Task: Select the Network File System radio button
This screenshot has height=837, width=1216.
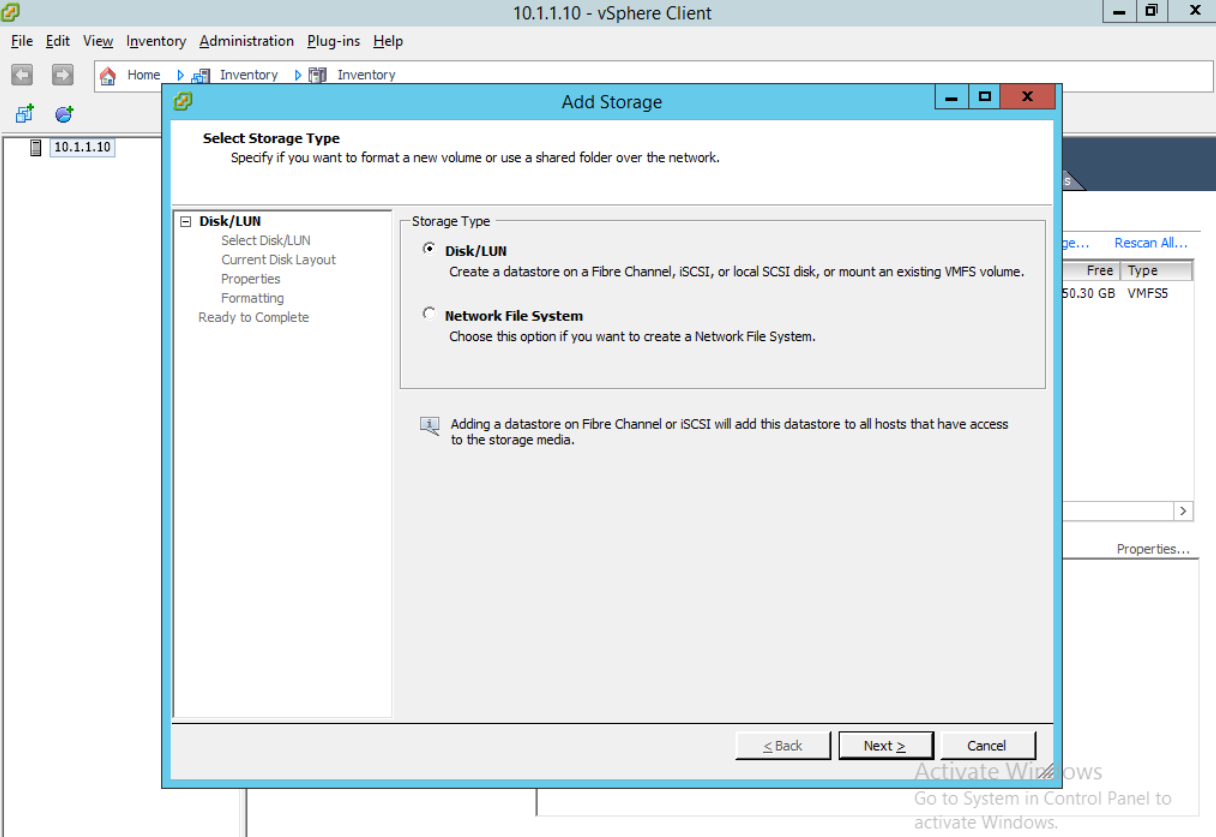Action: point(429,312)
